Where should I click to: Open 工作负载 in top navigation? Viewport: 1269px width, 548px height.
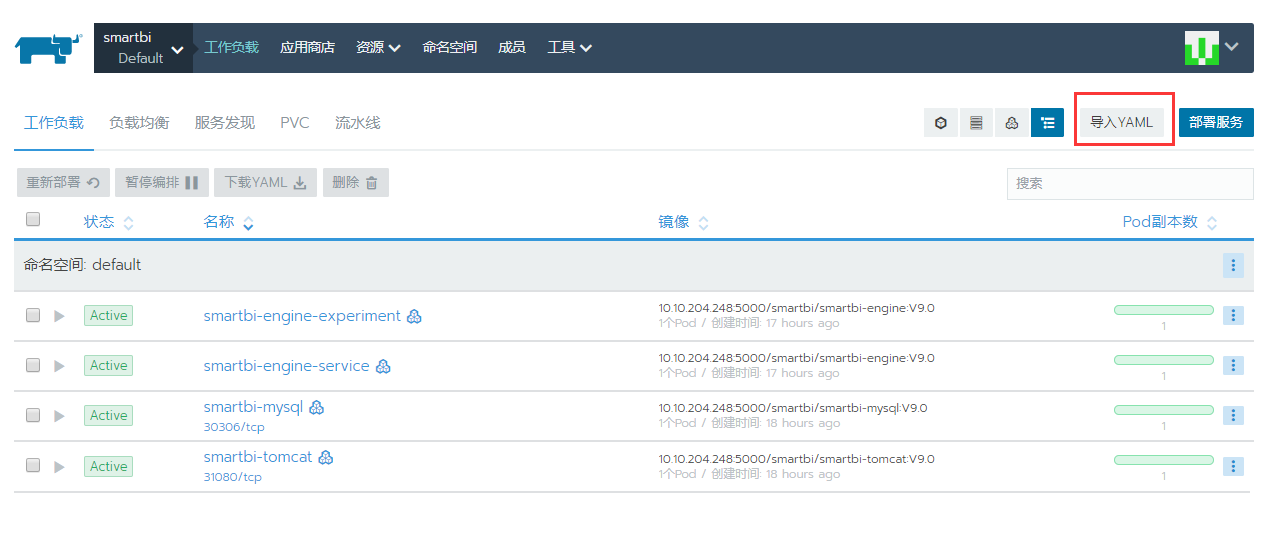pos(231,47)
